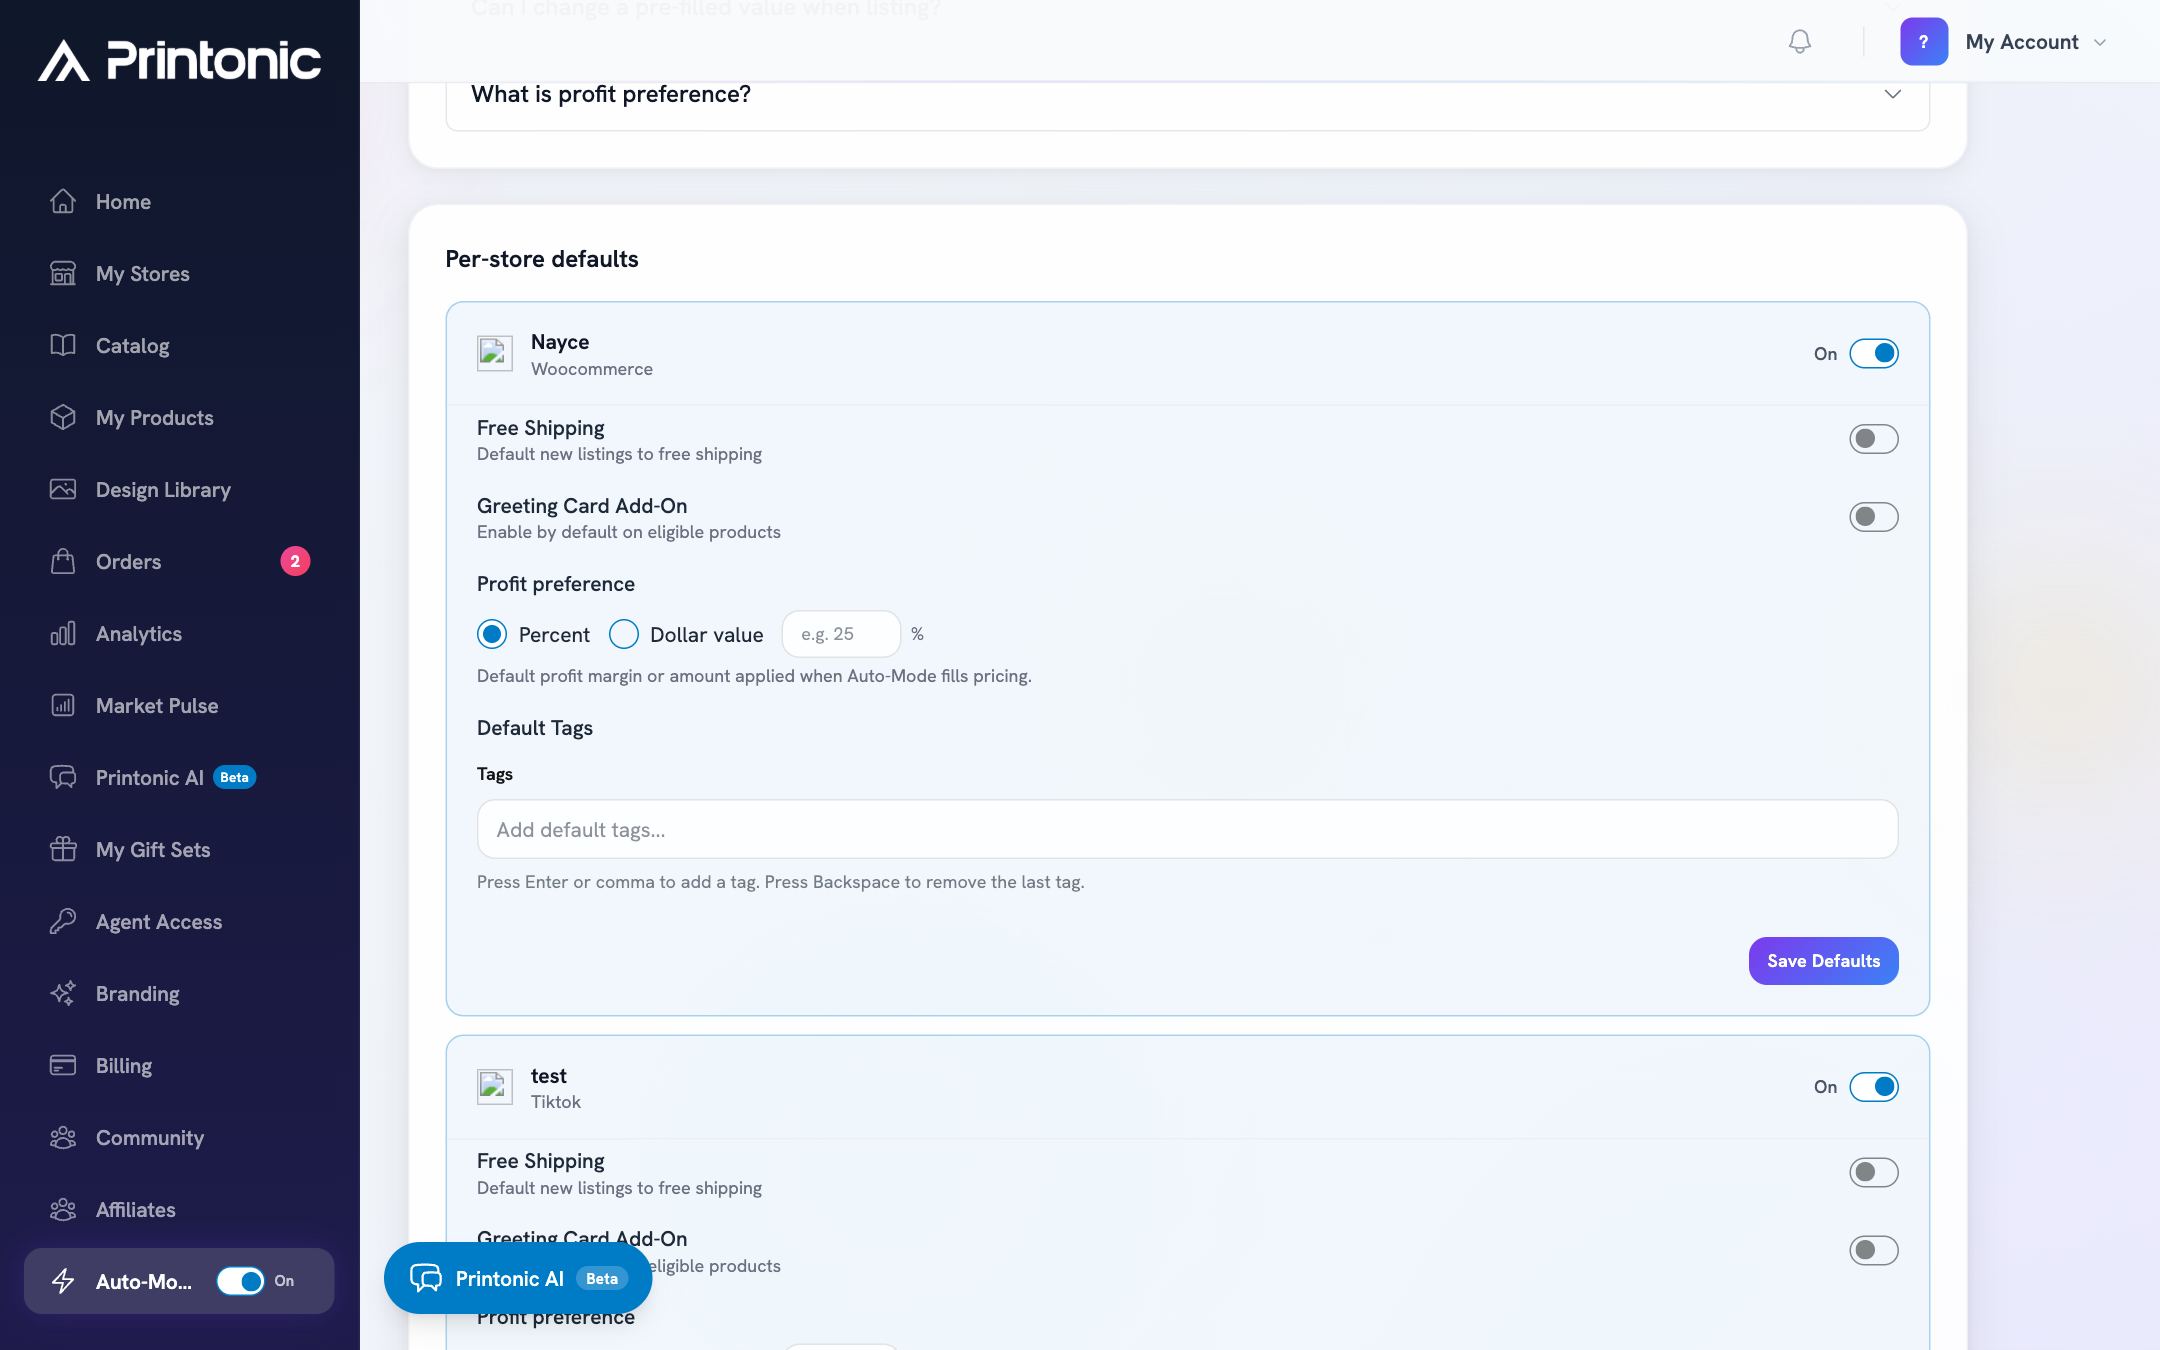Open Branding page
Image resolution: width=2160 pixels, height=1350 pixels.
pyautogui.click(x=179, y=993)
